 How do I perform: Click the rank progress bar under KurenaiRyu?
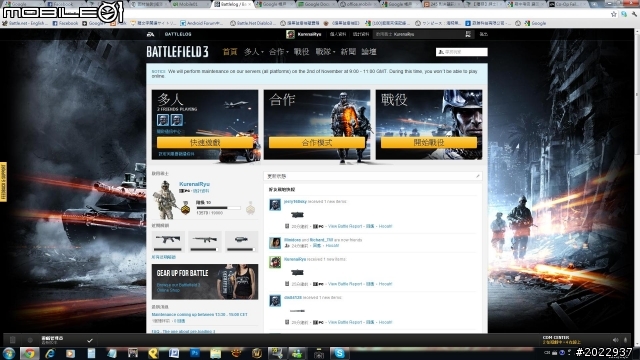tap(218, 208)
